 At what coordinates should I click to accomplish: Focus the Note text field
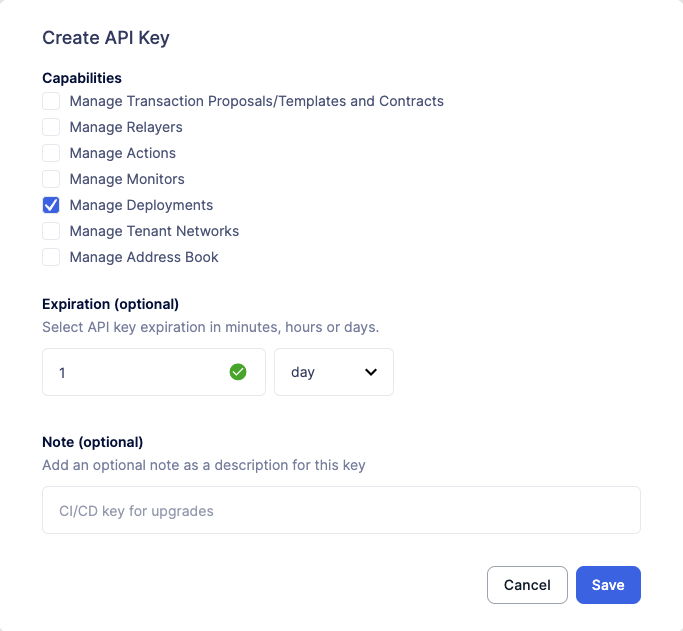click(341, 510)
